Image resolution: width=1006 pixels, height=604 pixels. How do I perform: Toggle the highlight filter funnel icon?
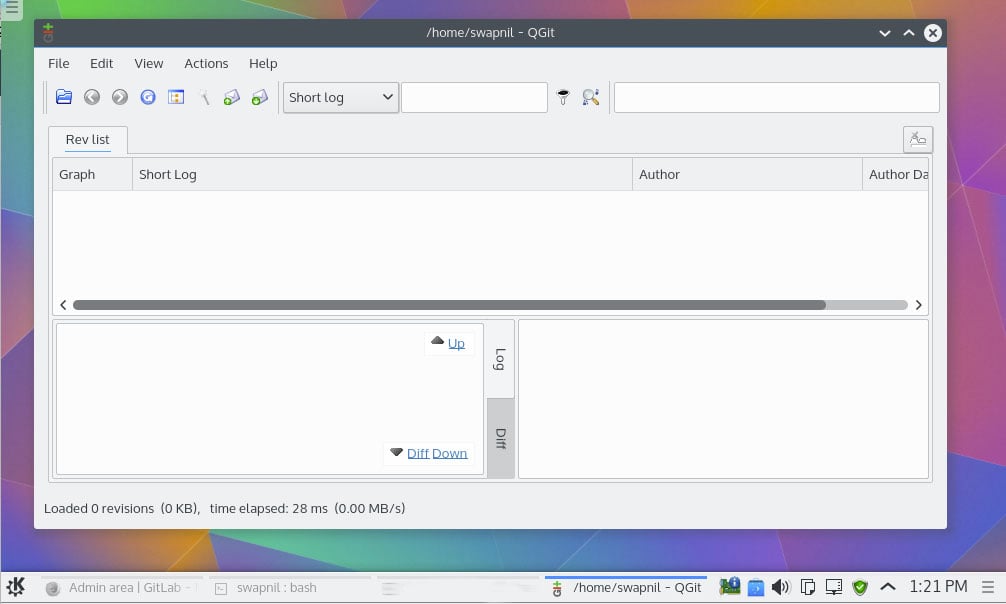point(563,97)
